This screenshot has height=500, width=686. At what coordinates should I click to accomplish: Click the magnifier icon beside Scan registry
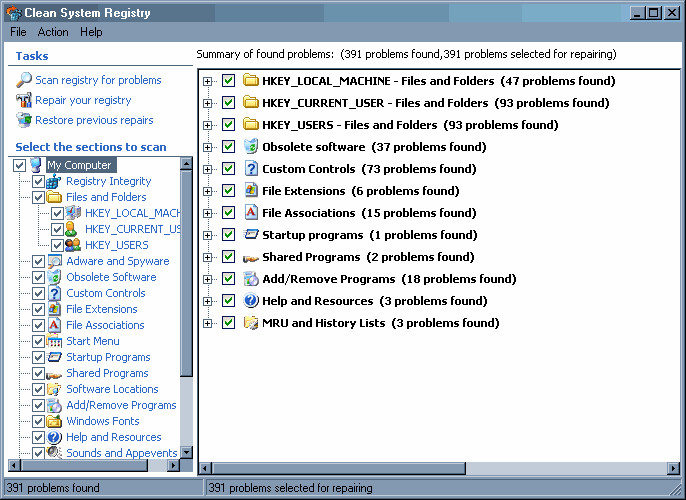(x=24, y=80)
